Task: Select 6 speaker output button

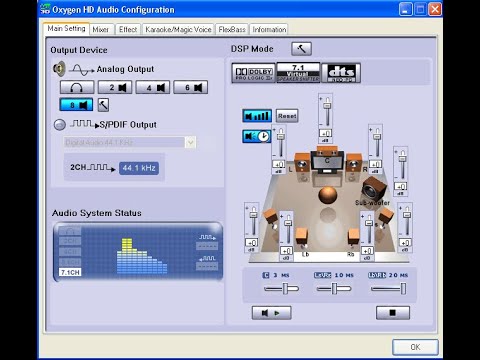Action: click(x=191, y=87)
